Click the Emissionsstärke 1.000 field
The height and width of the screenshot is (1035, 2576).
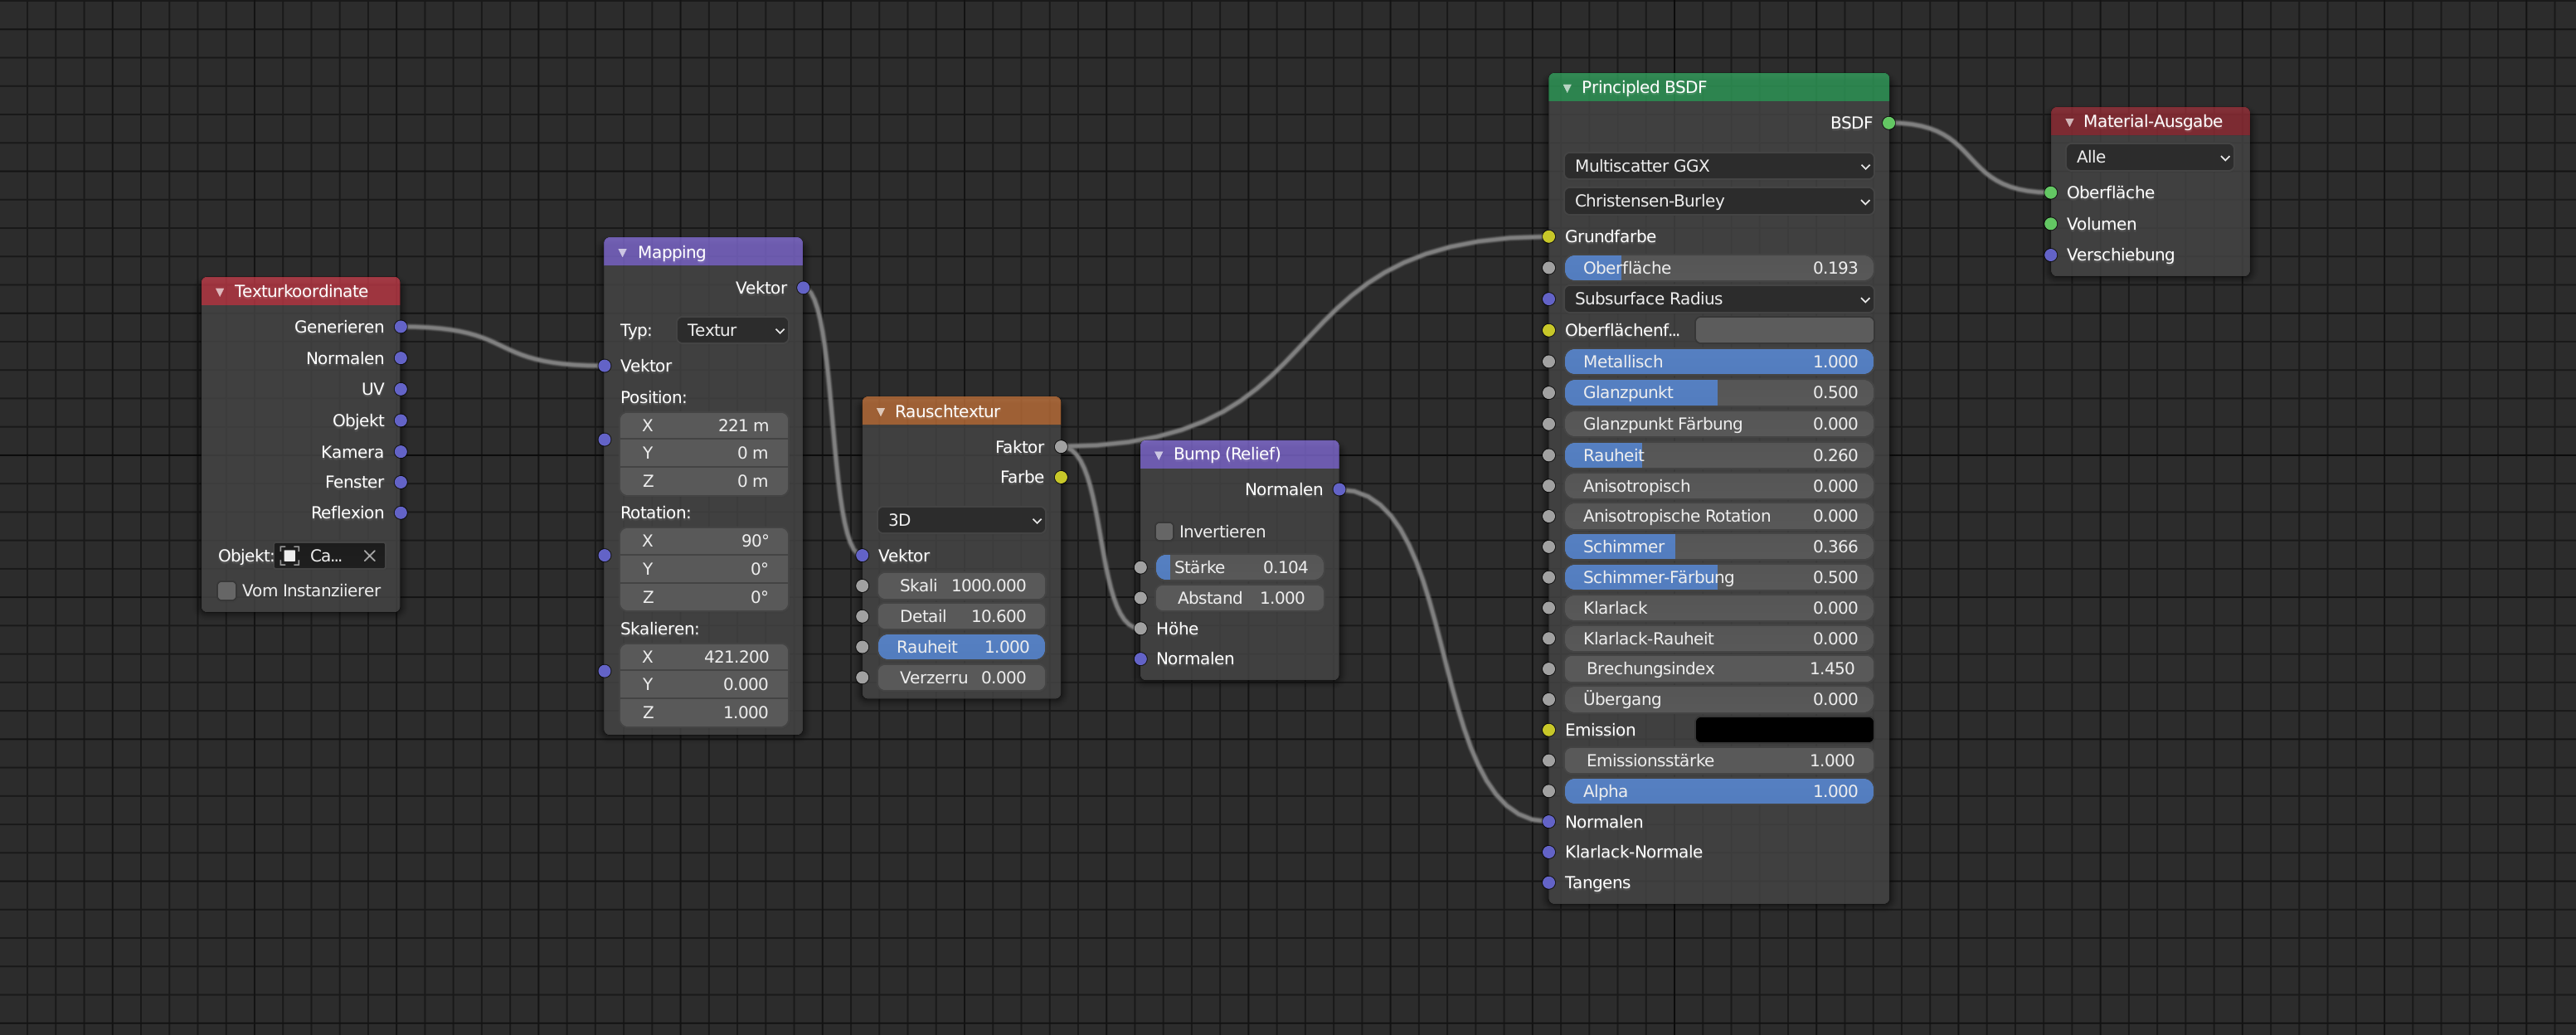pyautogui.click(x=1718, y=761)
